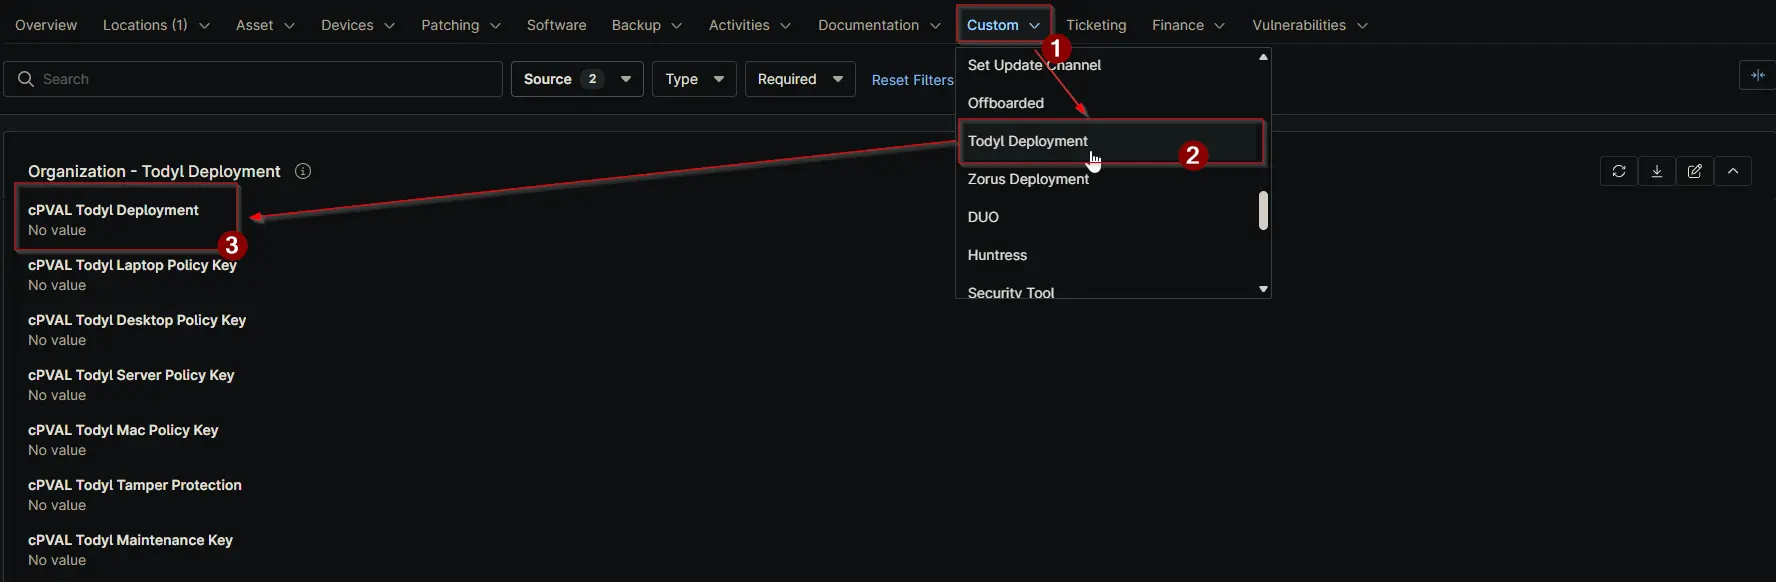Select DUO in the Custom dropdown

coord(1106,217)
